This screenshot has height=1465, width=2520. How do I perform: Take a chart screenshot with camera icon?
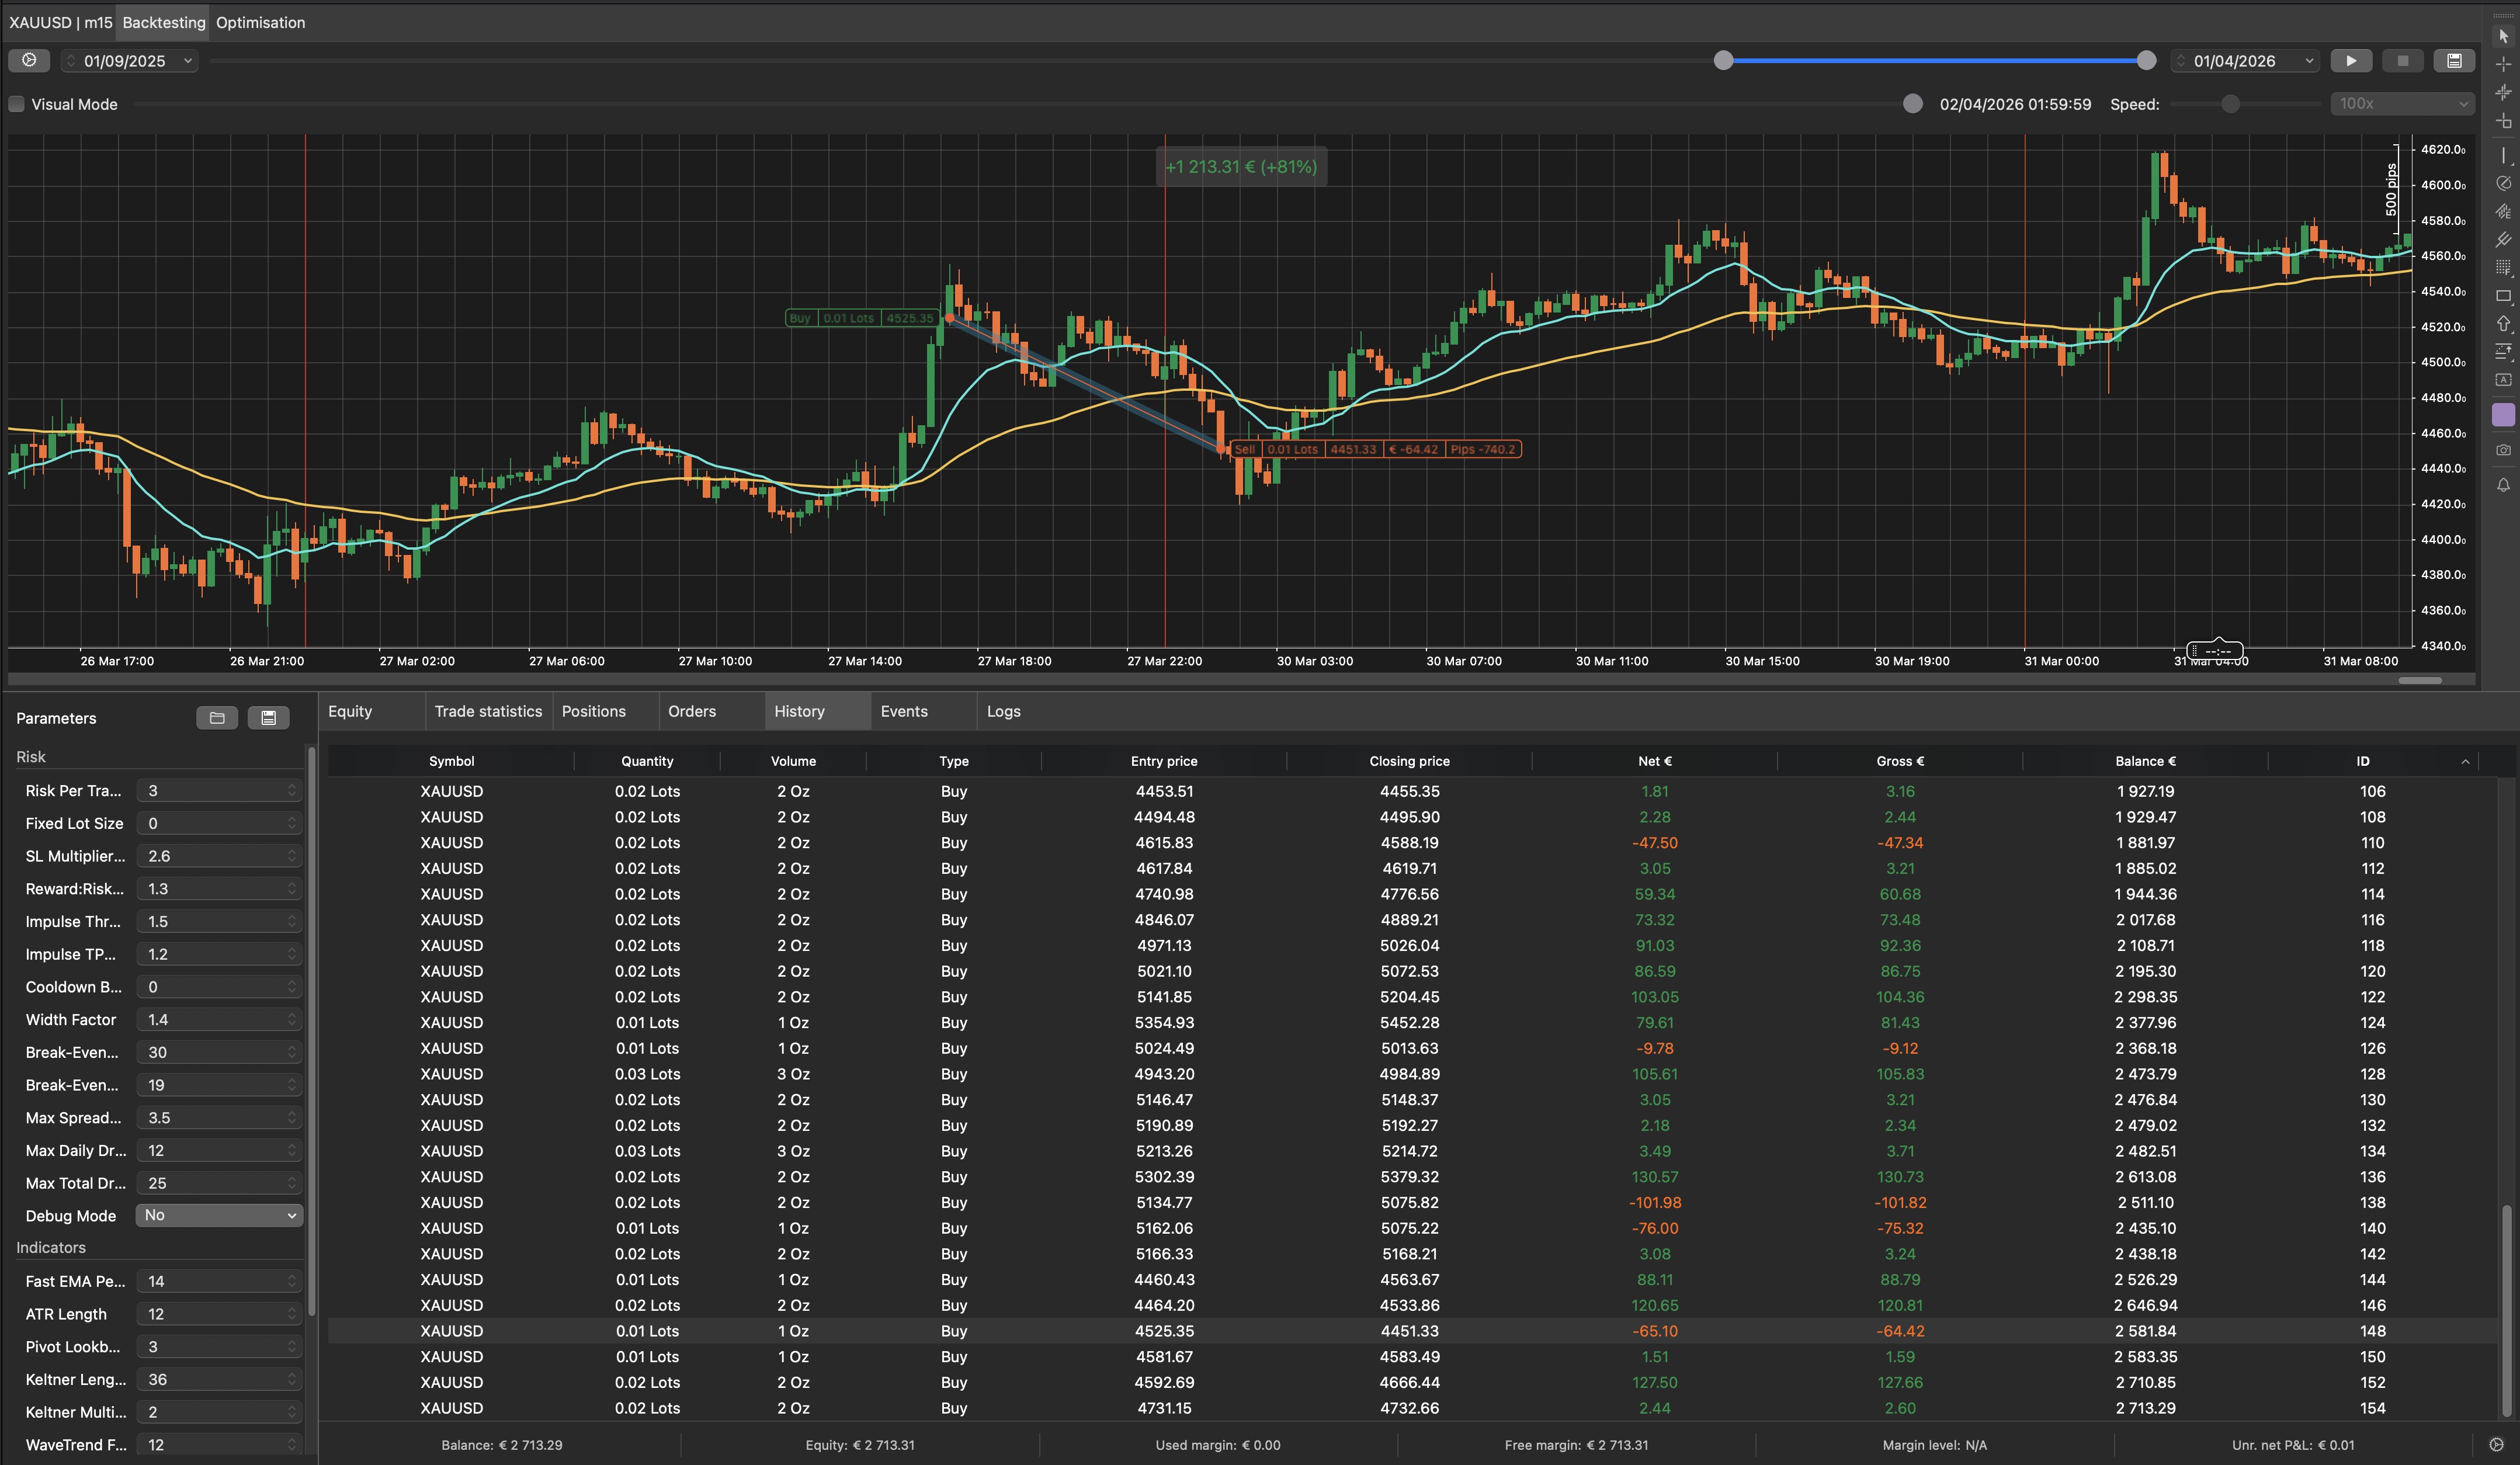click(2503, 450)
